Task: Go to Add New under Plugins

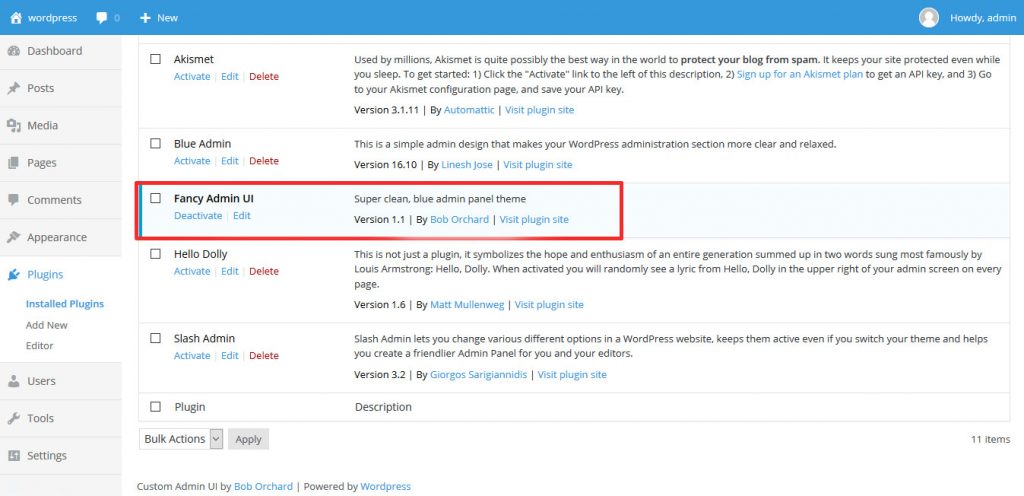Action: [47, 325]
